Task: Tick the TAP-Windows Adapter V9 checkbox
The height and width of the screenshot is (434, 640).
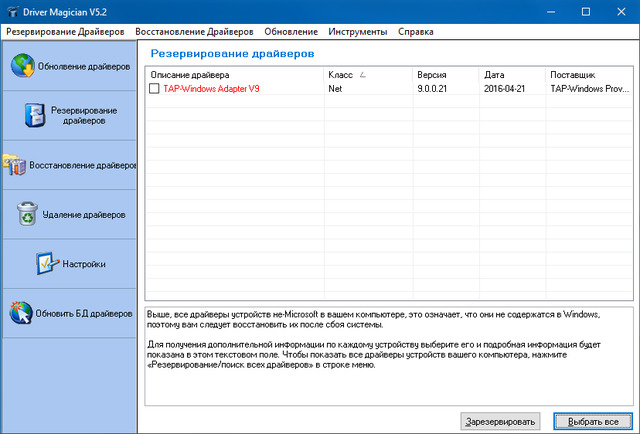Action: point(154,89)
